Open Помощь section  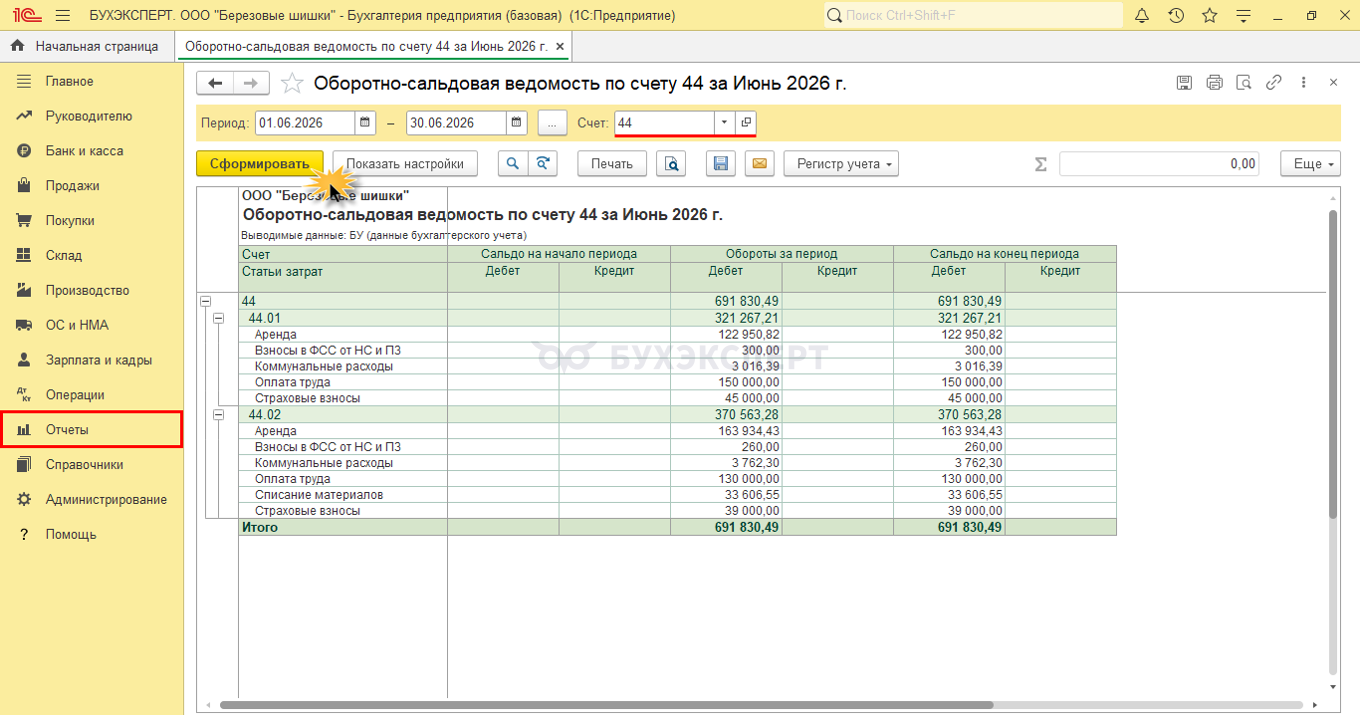[x=92, y=535]
